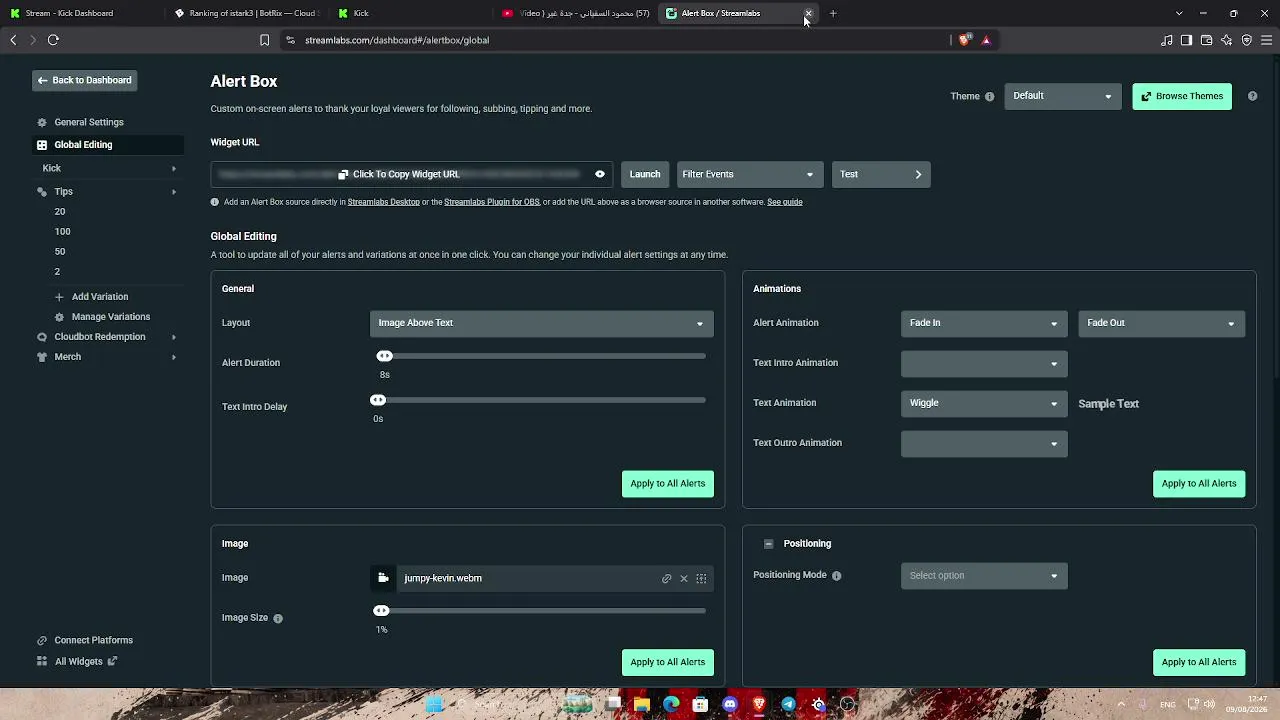Collapse the Positioning section checkbox

[x=768, y=544]
